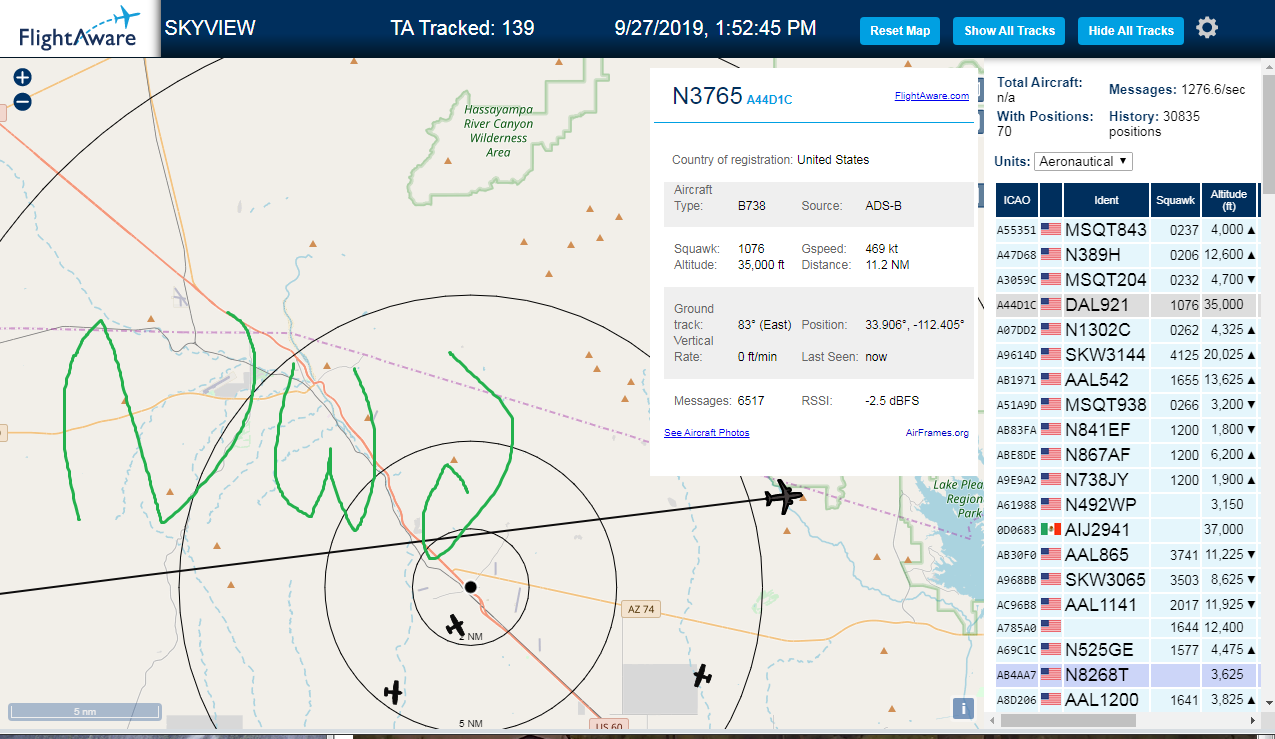
Task: Select the MSQT204 row
Action: click(x=1126, y=280)
